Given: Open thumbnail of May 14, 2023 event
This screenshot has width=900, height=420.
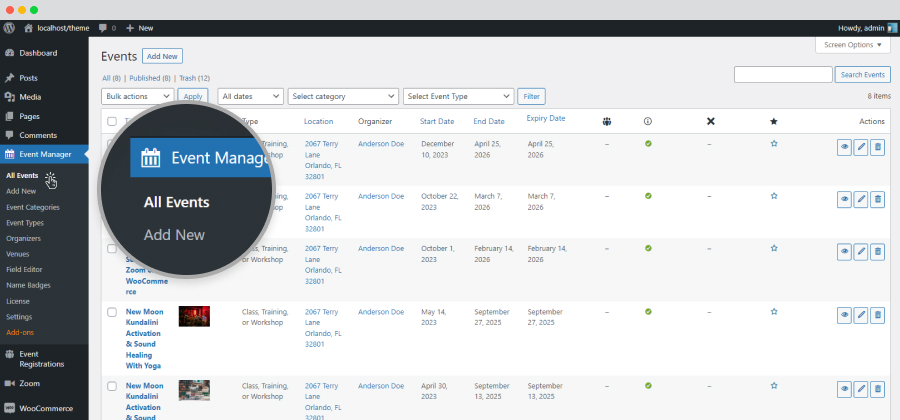Looking at the screenshot, I should coord(194,316).
